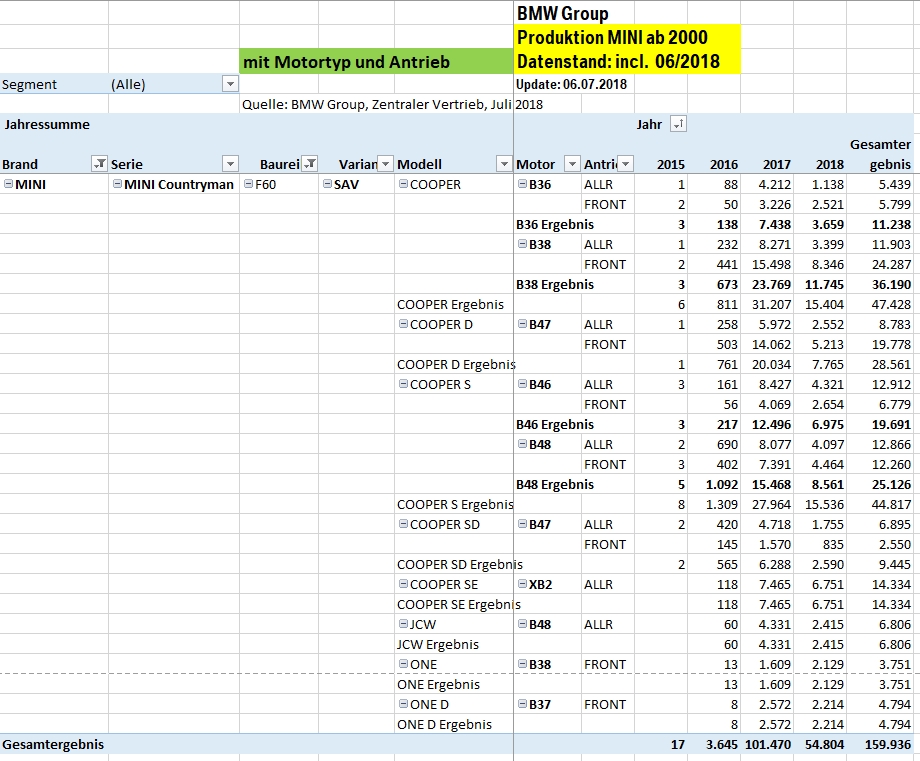Select the "Update: 06.07.2018" cell

[571, 84]
